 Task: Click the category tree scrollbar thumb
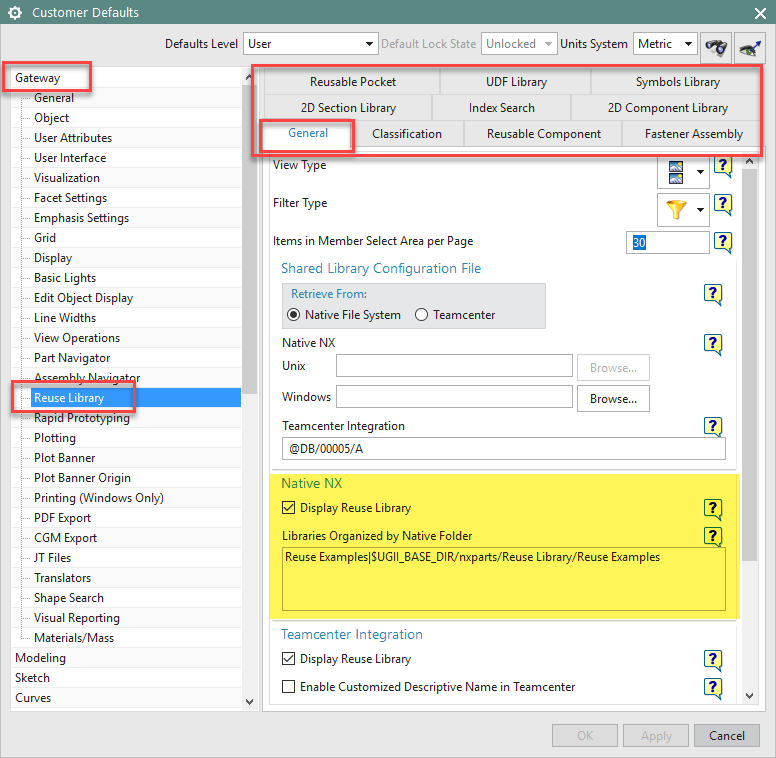pos(249,239)
